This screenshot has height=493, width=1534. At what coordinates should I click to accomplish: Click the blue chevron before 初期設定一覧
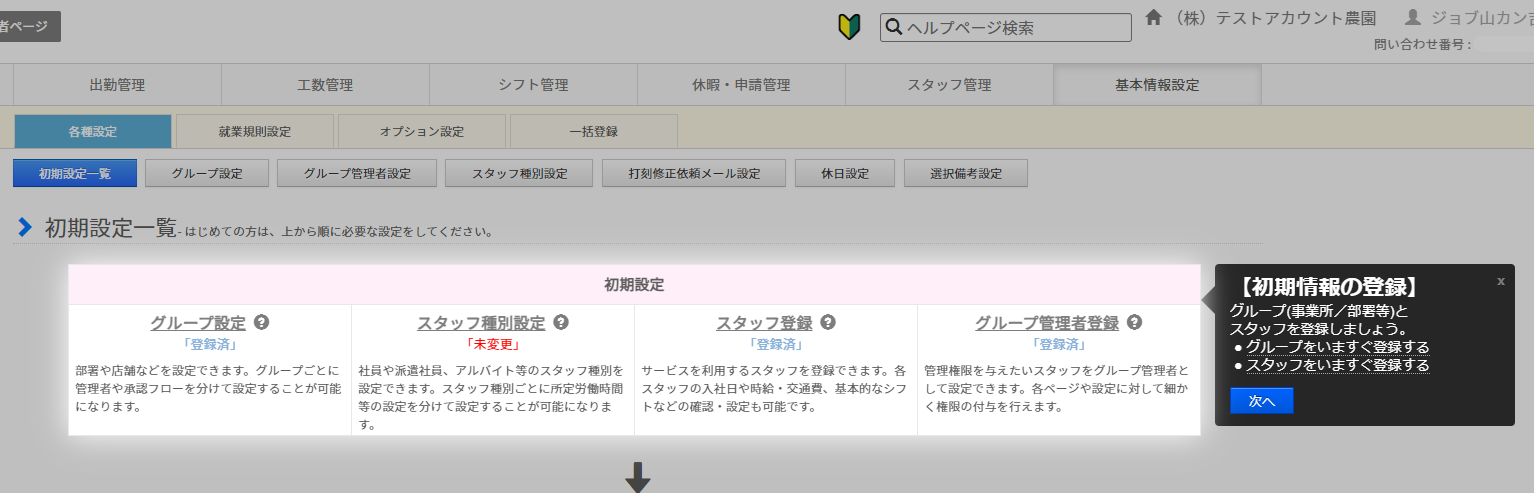tap(25, 227)
